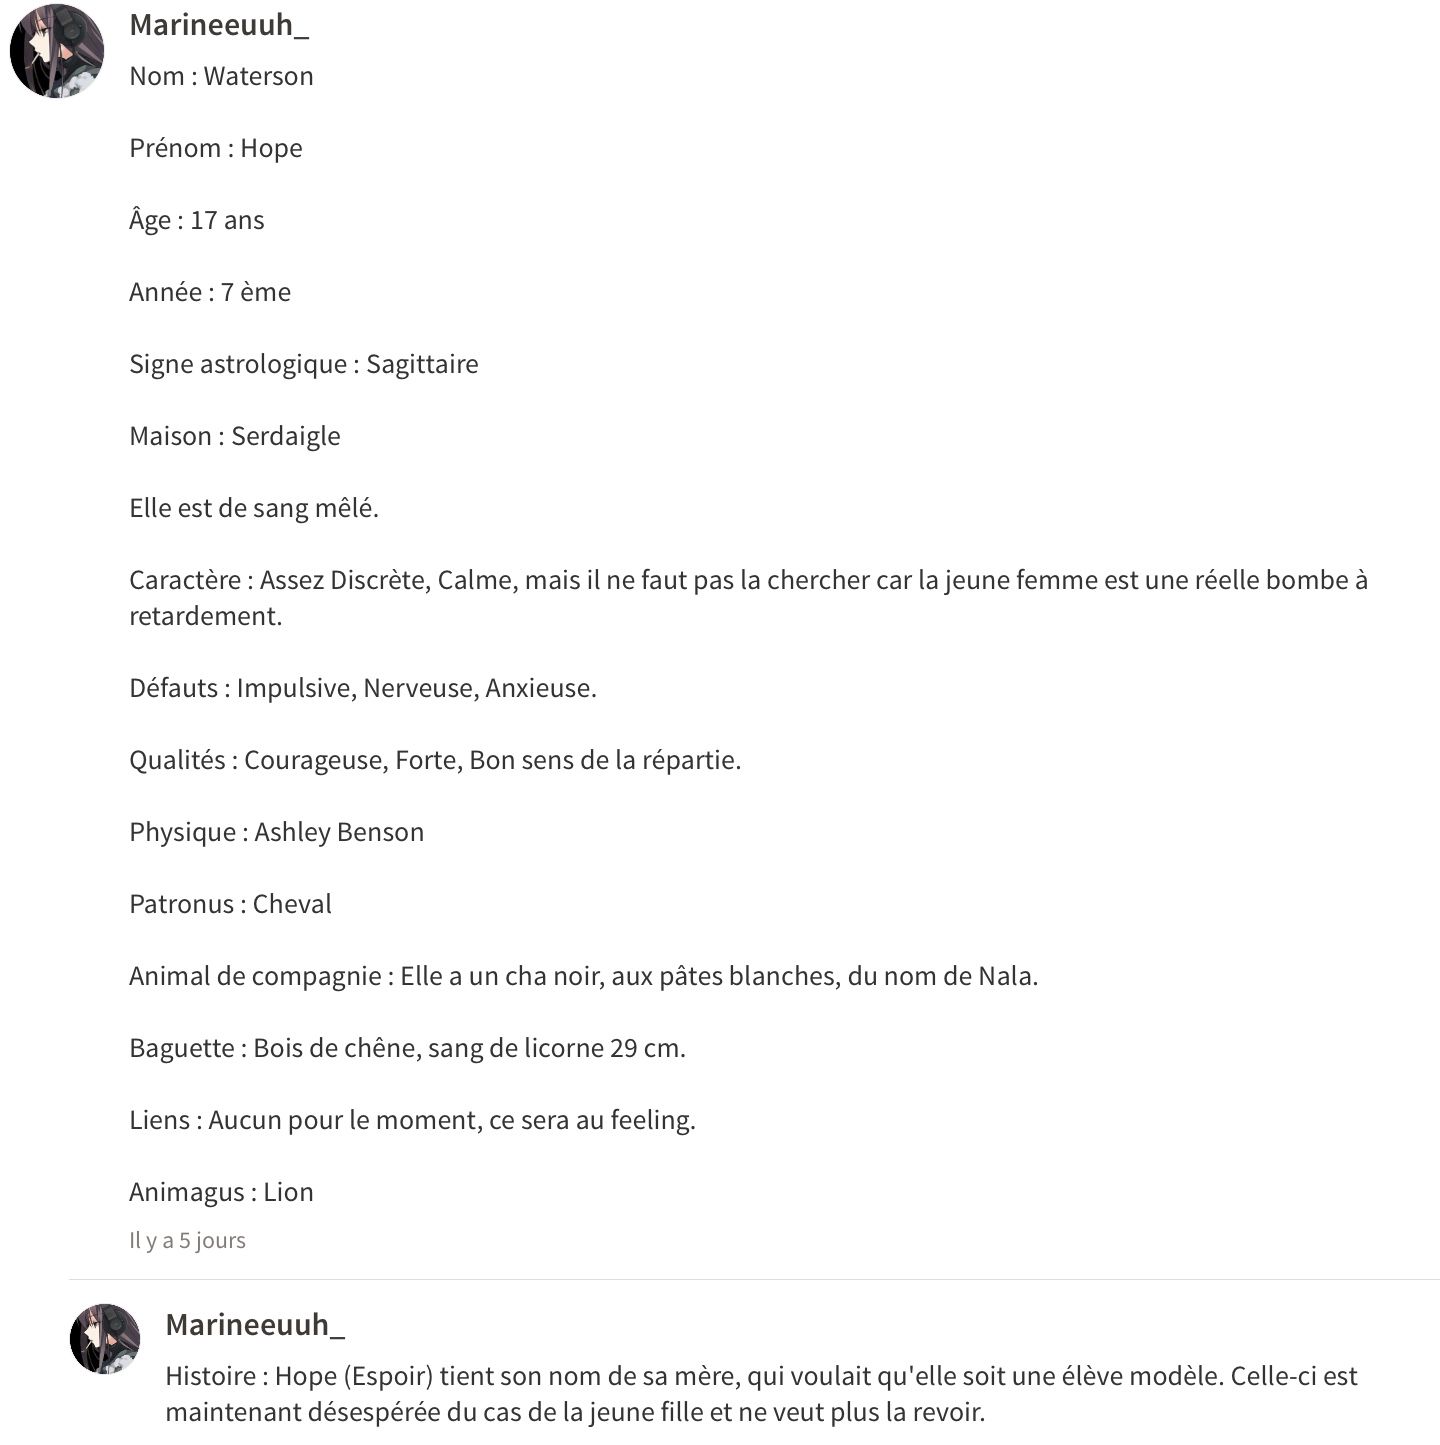Click the Caractère description paragraph
The image size is (1440, 1445).
coord(748,598)
